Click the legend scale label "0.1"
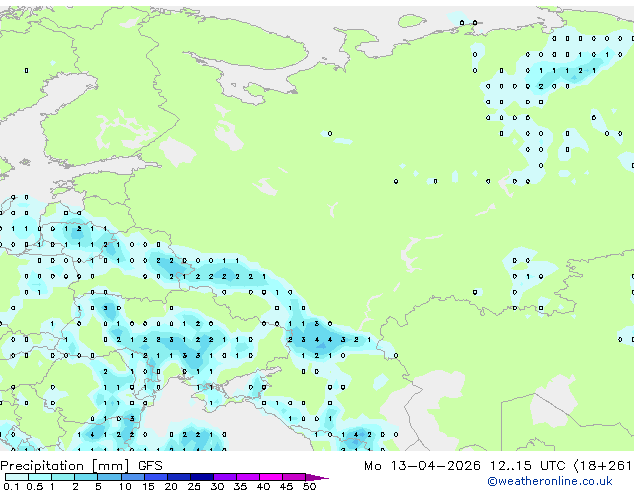The width and height of the screenshot is (634, 490). (11, 486)
